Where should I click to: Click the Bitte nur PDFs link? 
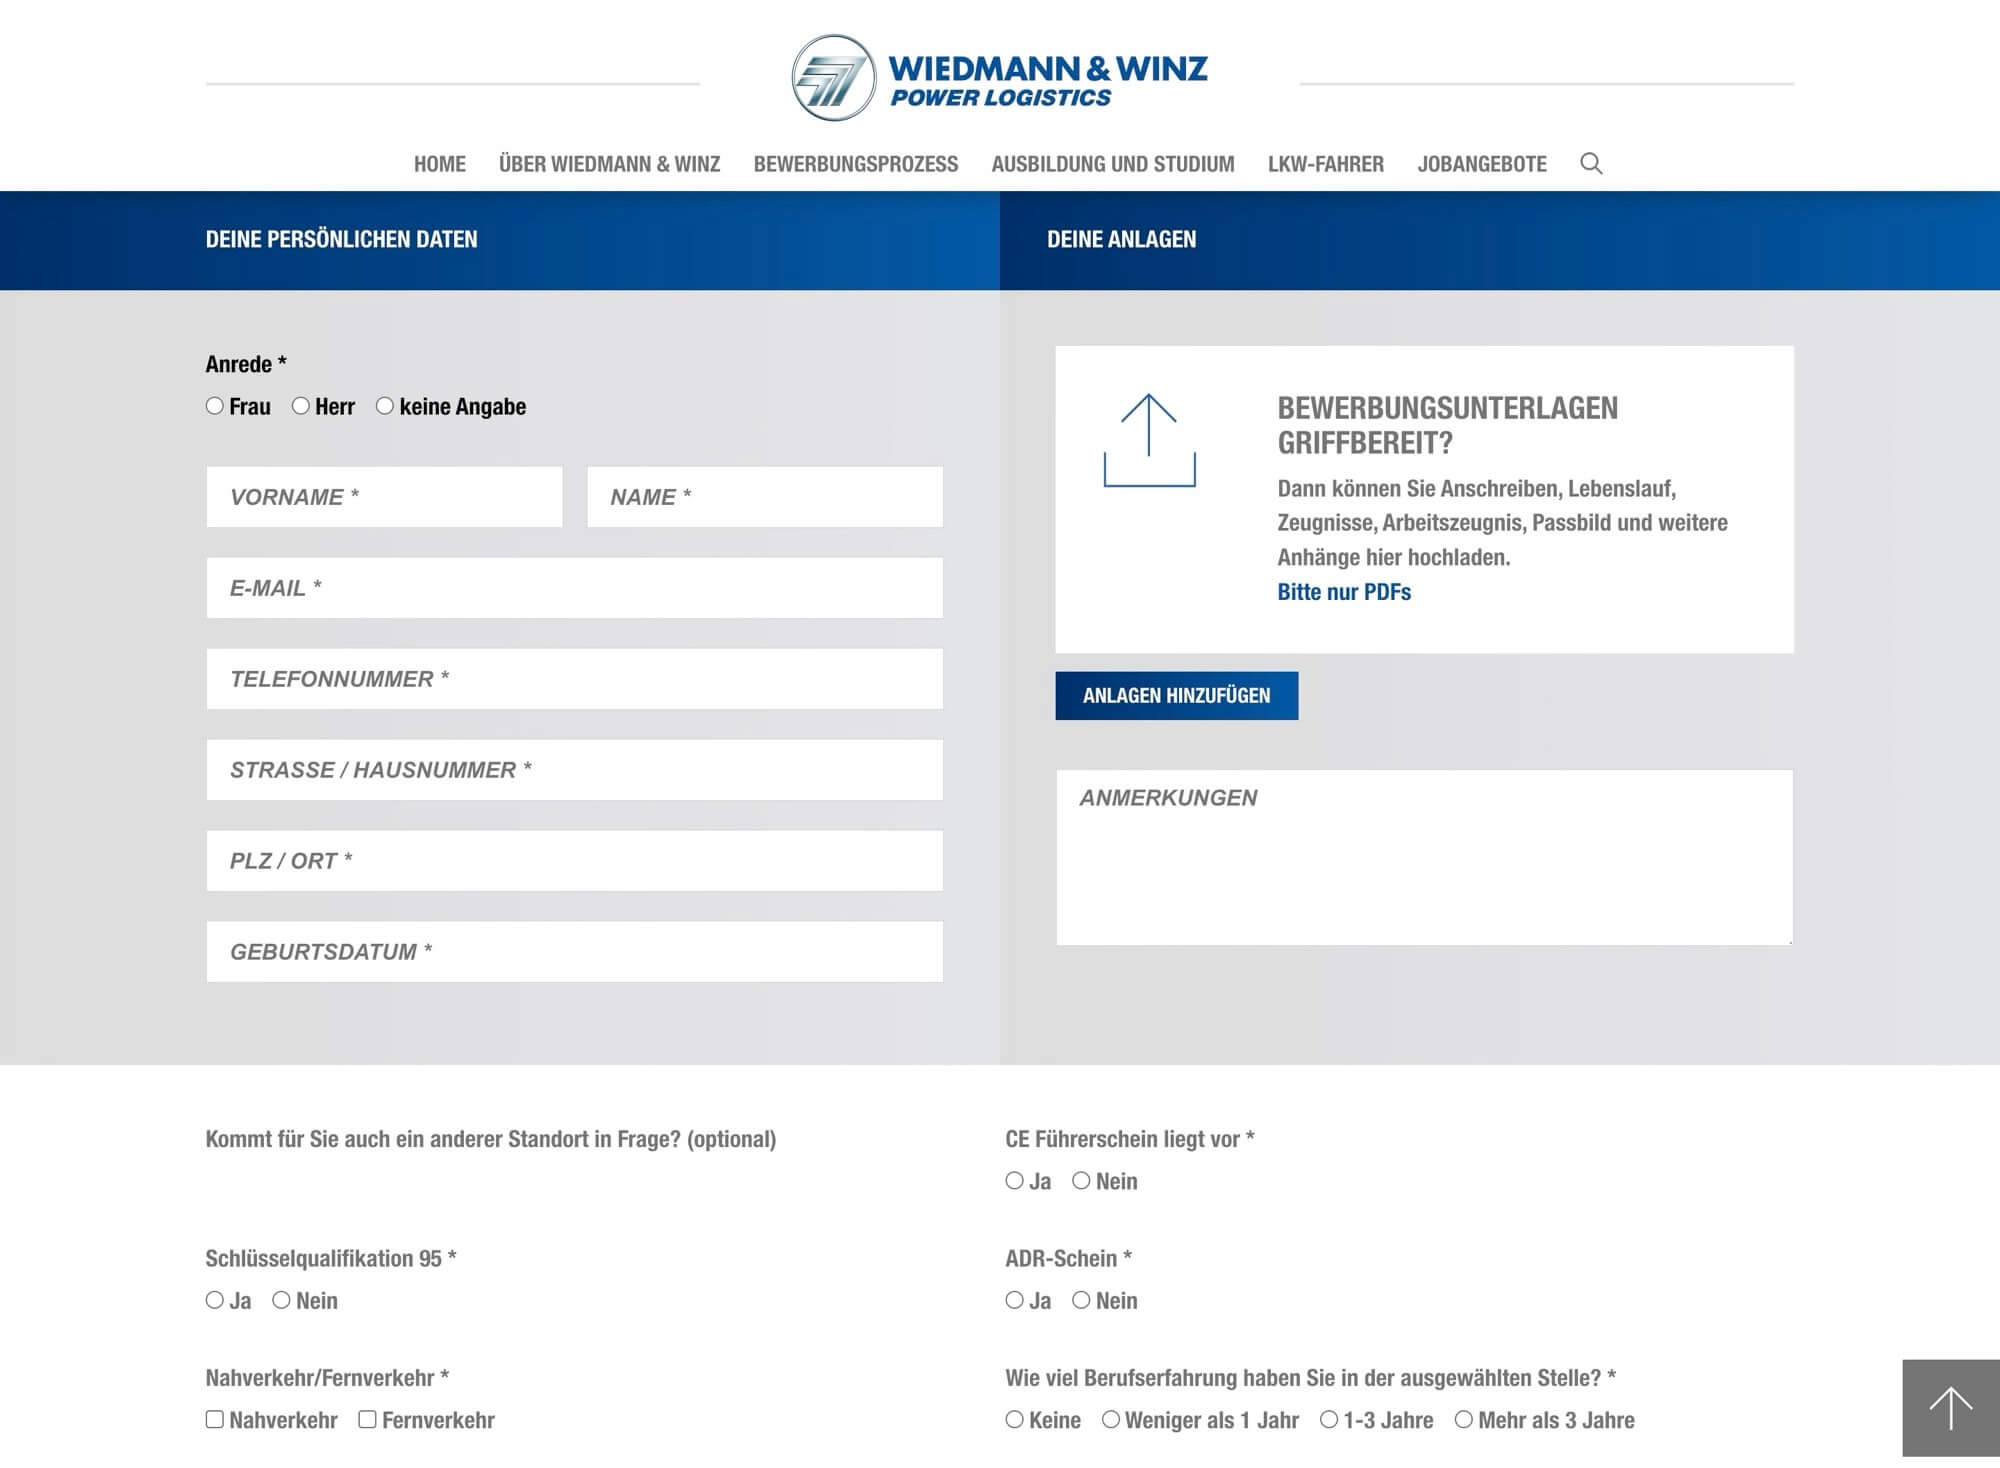[1343, 592]
